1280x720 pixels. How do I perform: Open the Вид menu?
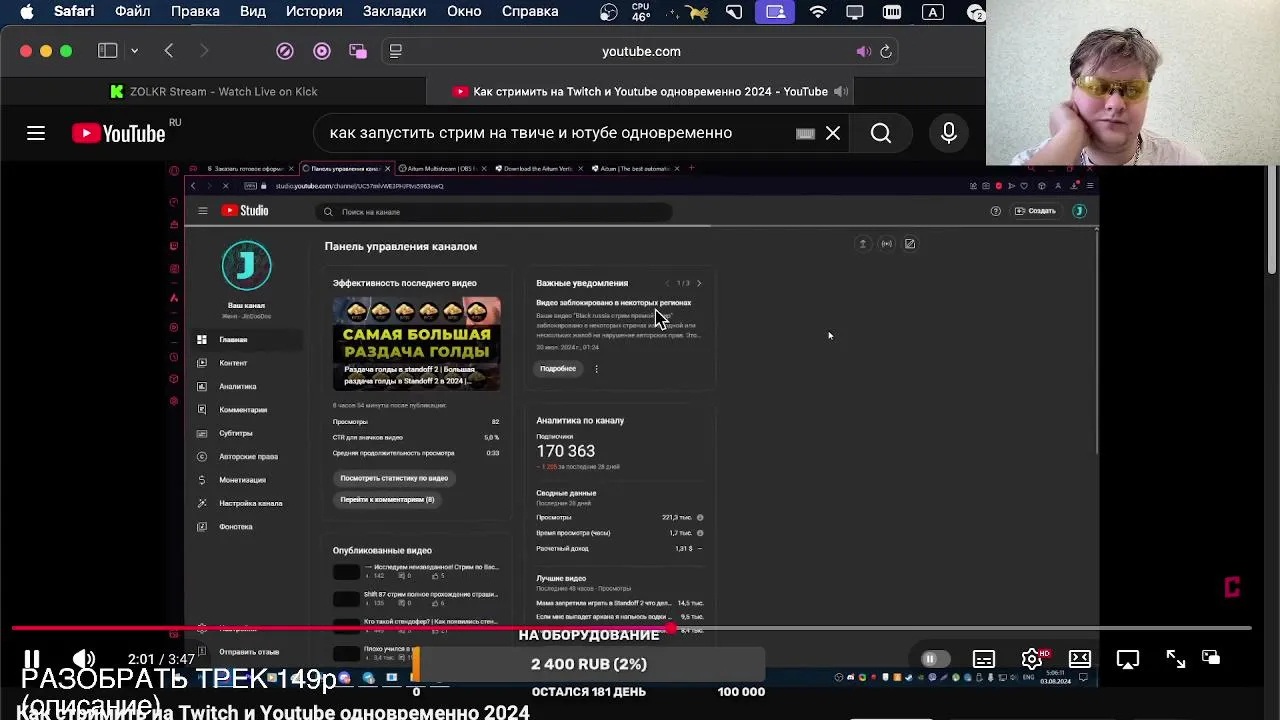pos(253,12)
